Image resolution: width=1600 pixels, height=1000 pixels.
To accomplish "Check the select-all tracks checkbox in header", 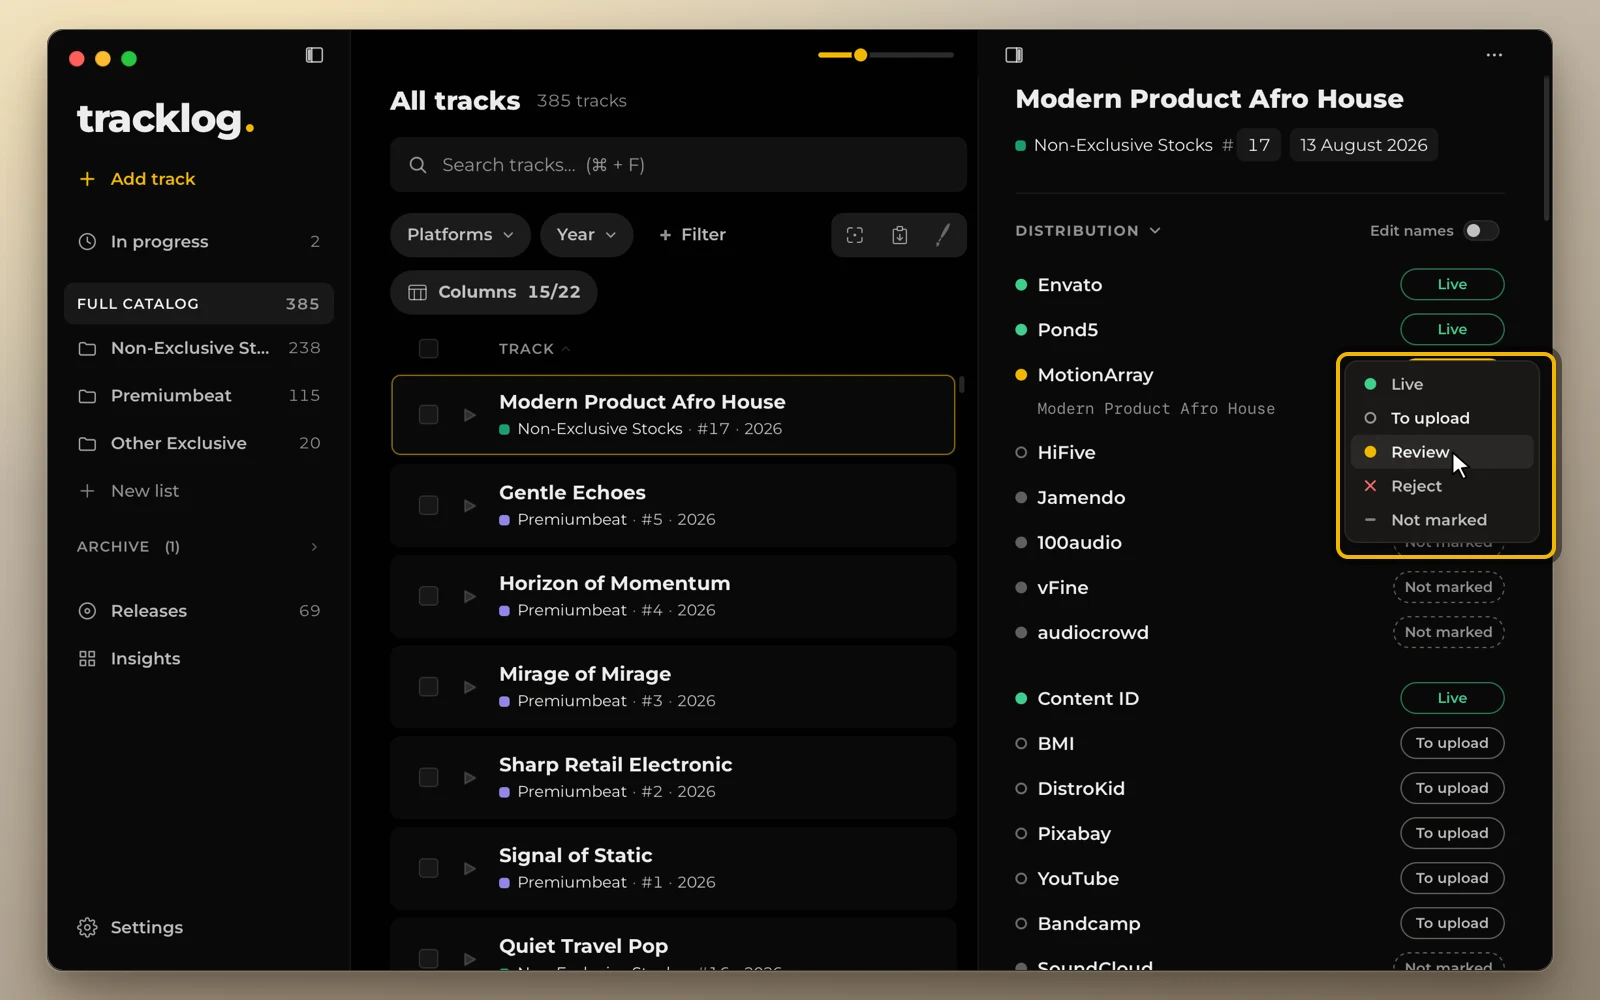I will pos(428,348).
